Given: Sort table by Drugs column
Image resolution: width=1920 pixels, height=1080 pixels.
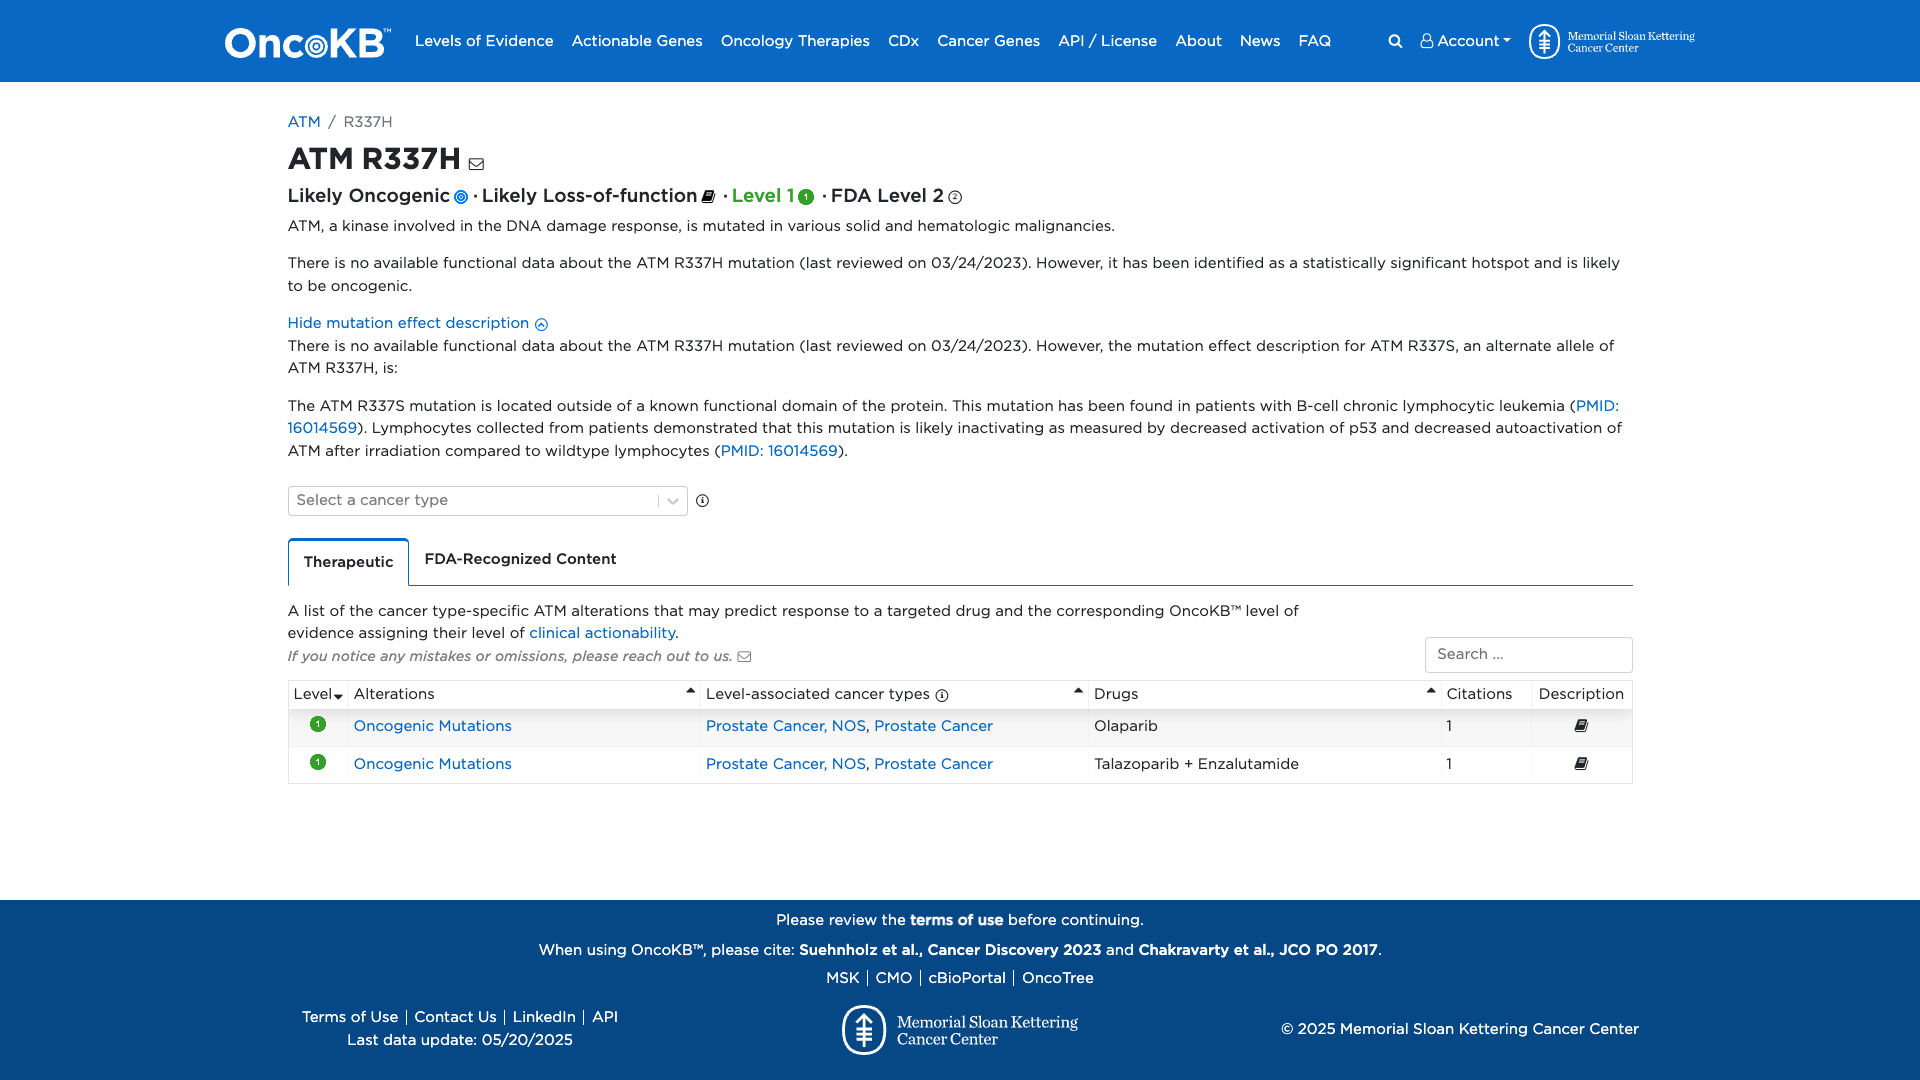Looking at the screenshot, I should coord(1264,695).
